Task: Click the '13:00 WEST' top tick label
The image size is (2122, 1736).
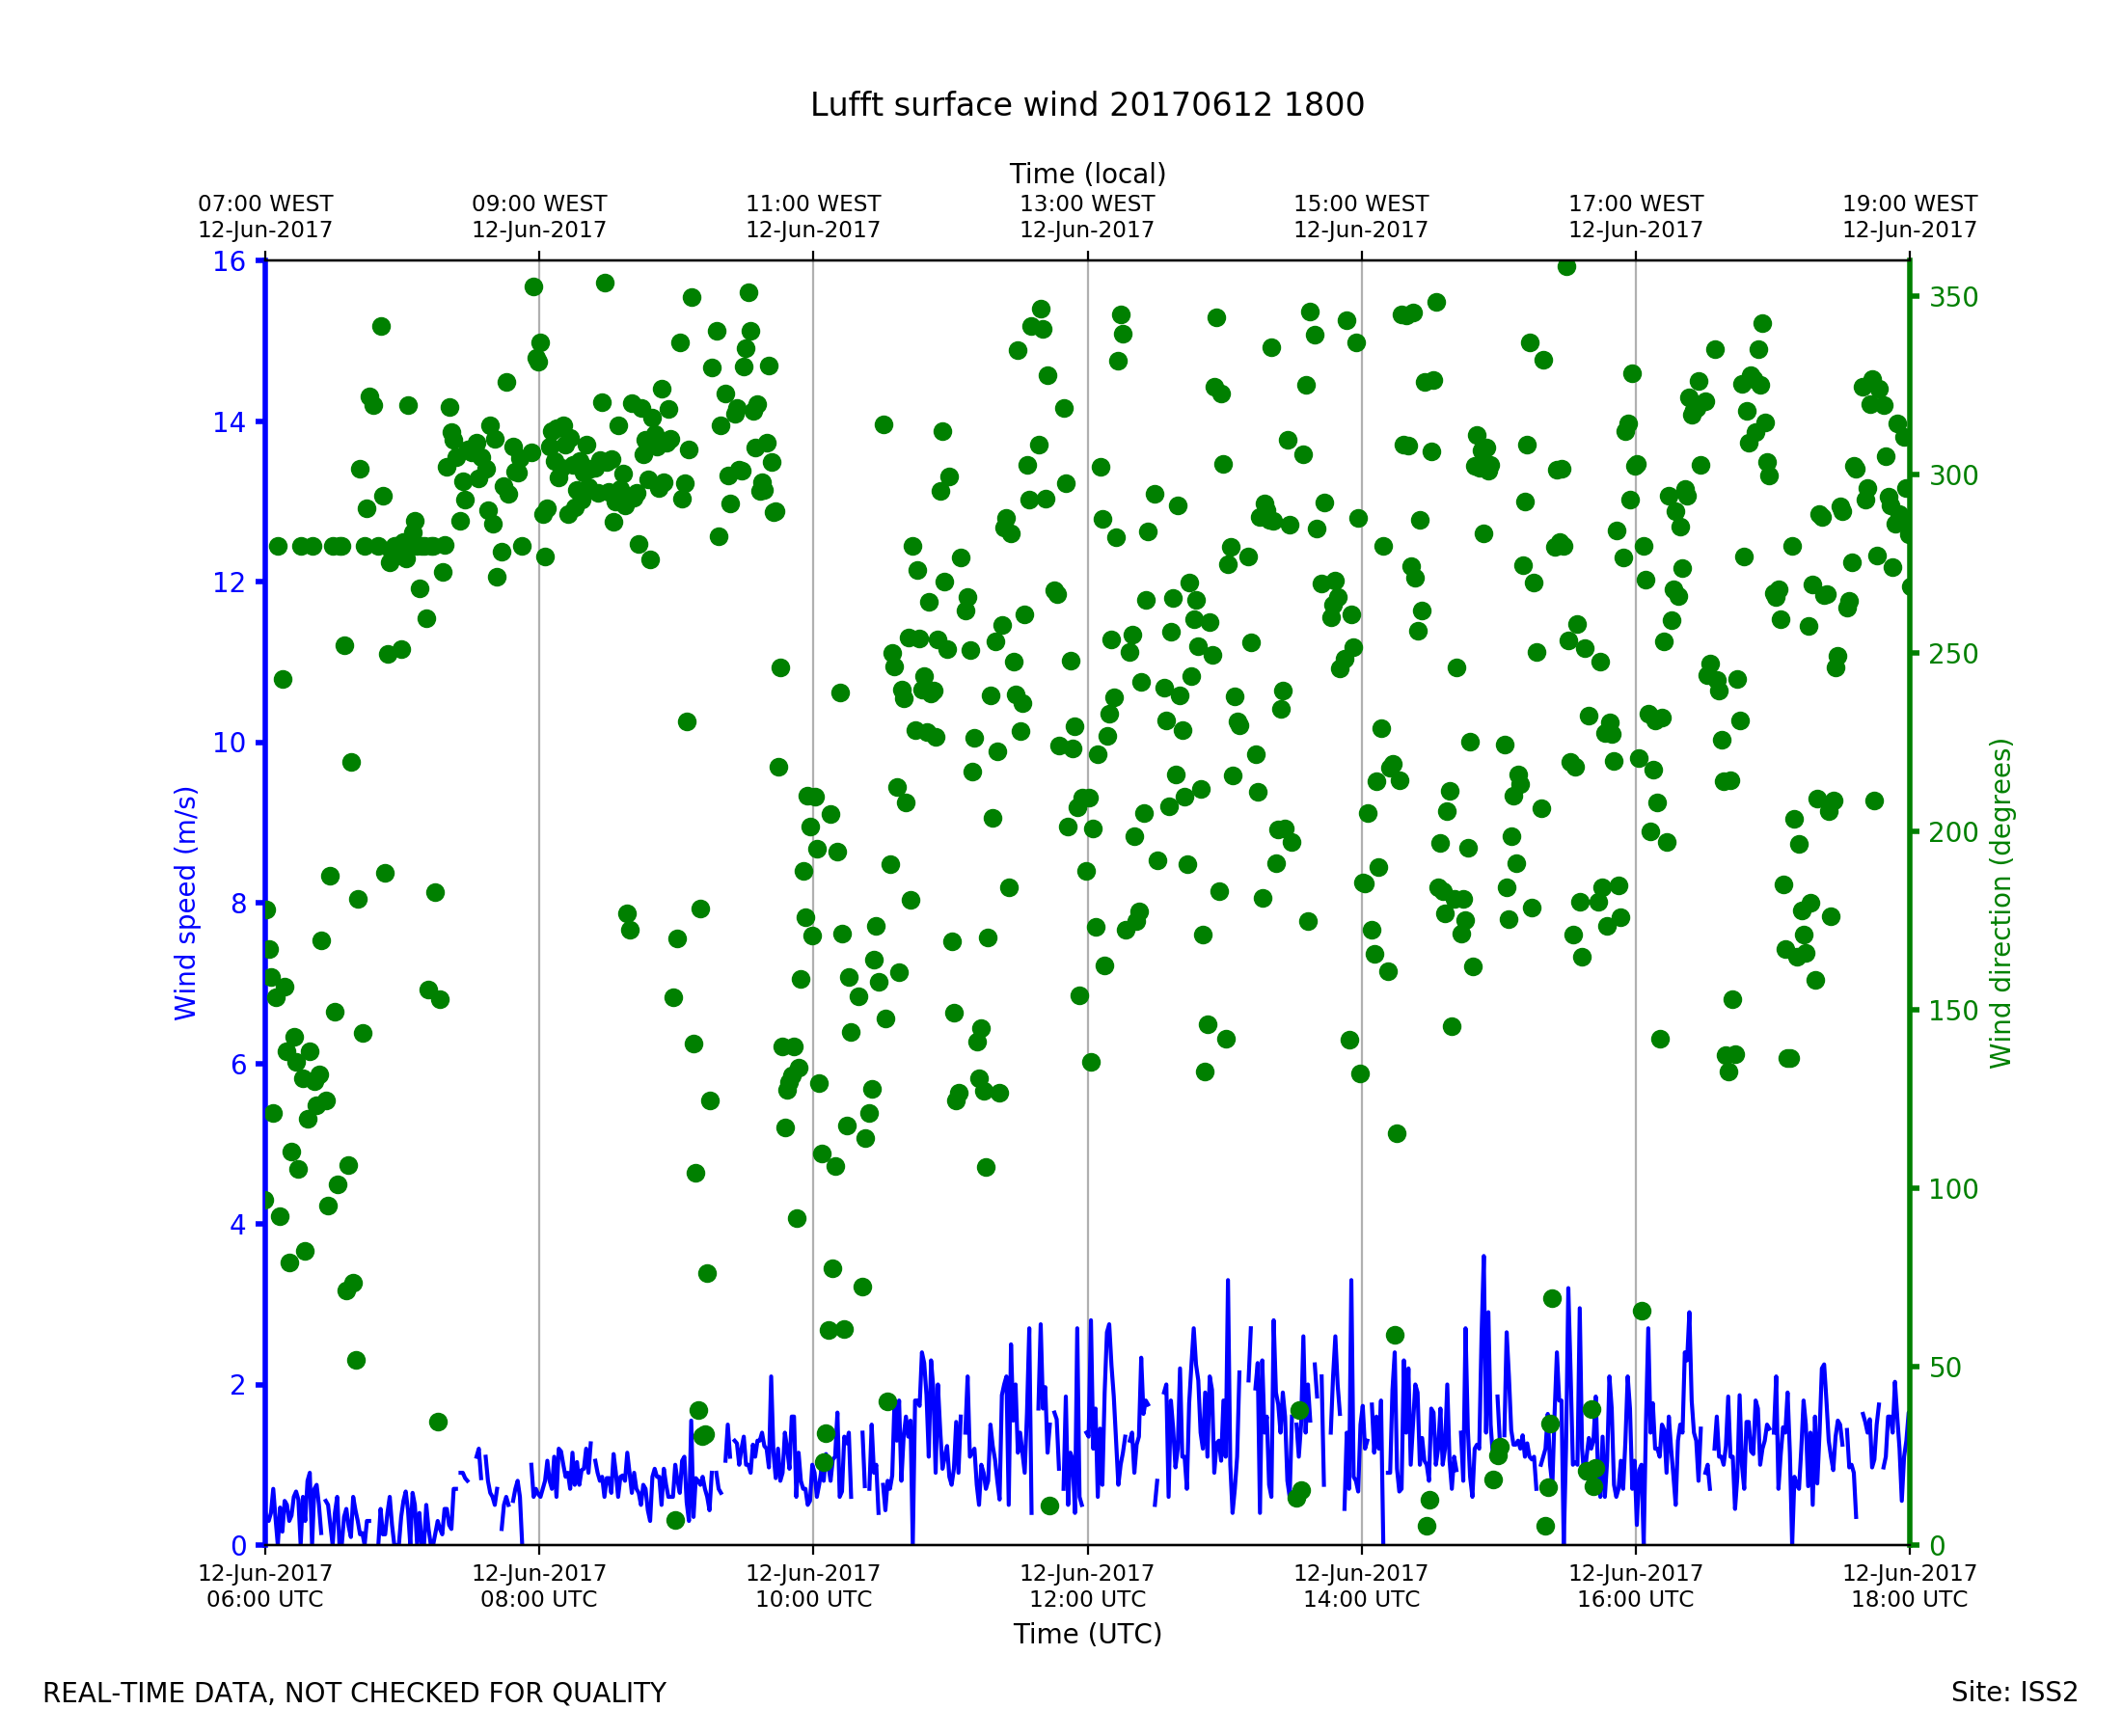Action: [1087, 204]
